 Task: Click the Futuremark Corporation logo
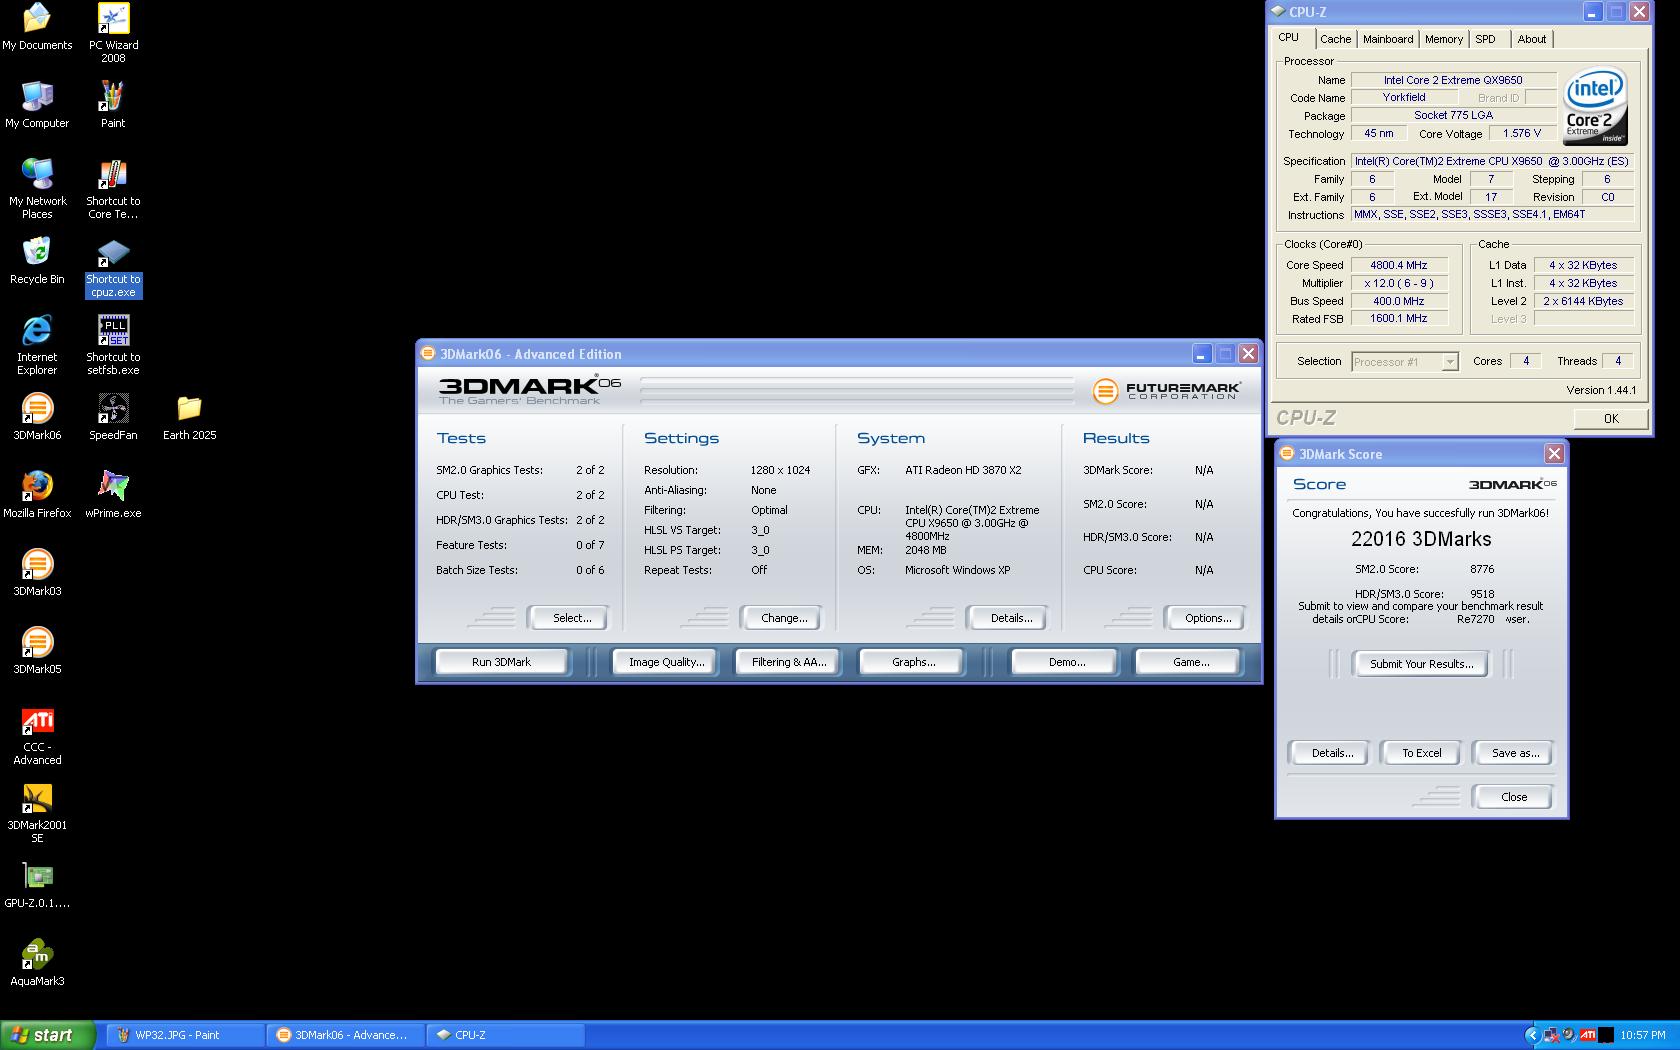coord(1166,391)
